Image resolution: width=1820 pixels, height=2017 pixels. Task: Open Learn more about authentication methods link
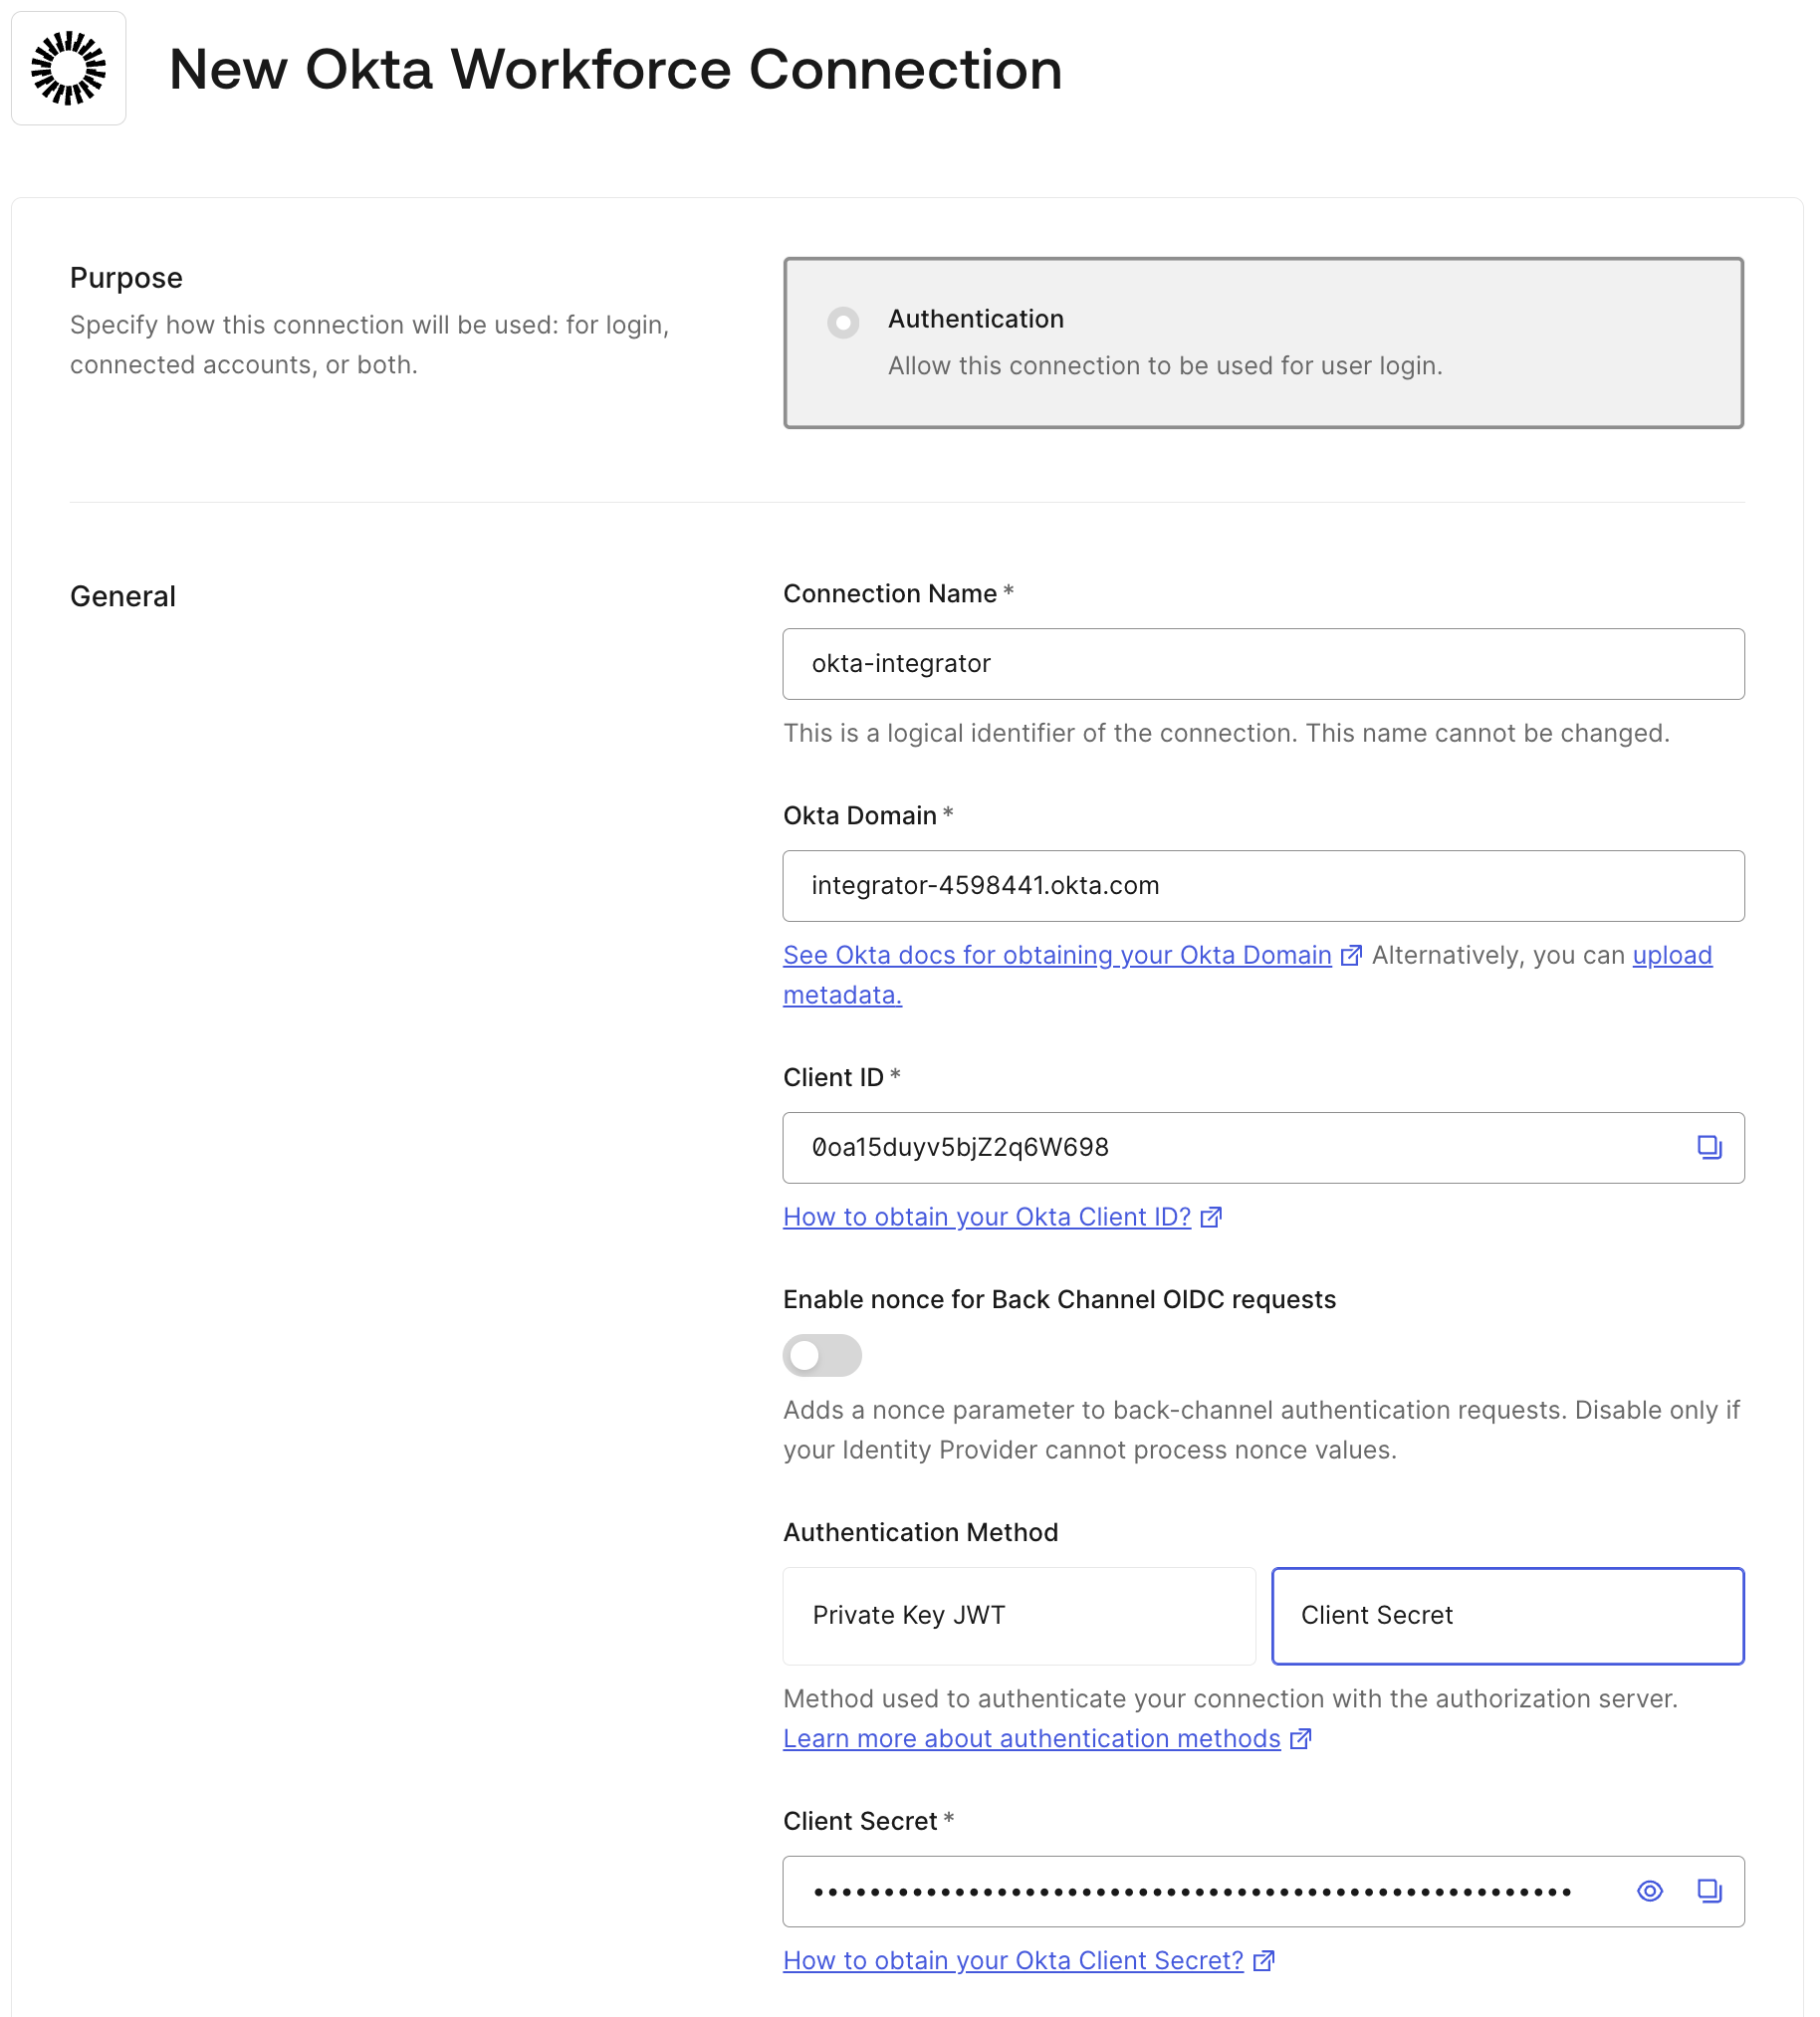coord(1032,1739)
